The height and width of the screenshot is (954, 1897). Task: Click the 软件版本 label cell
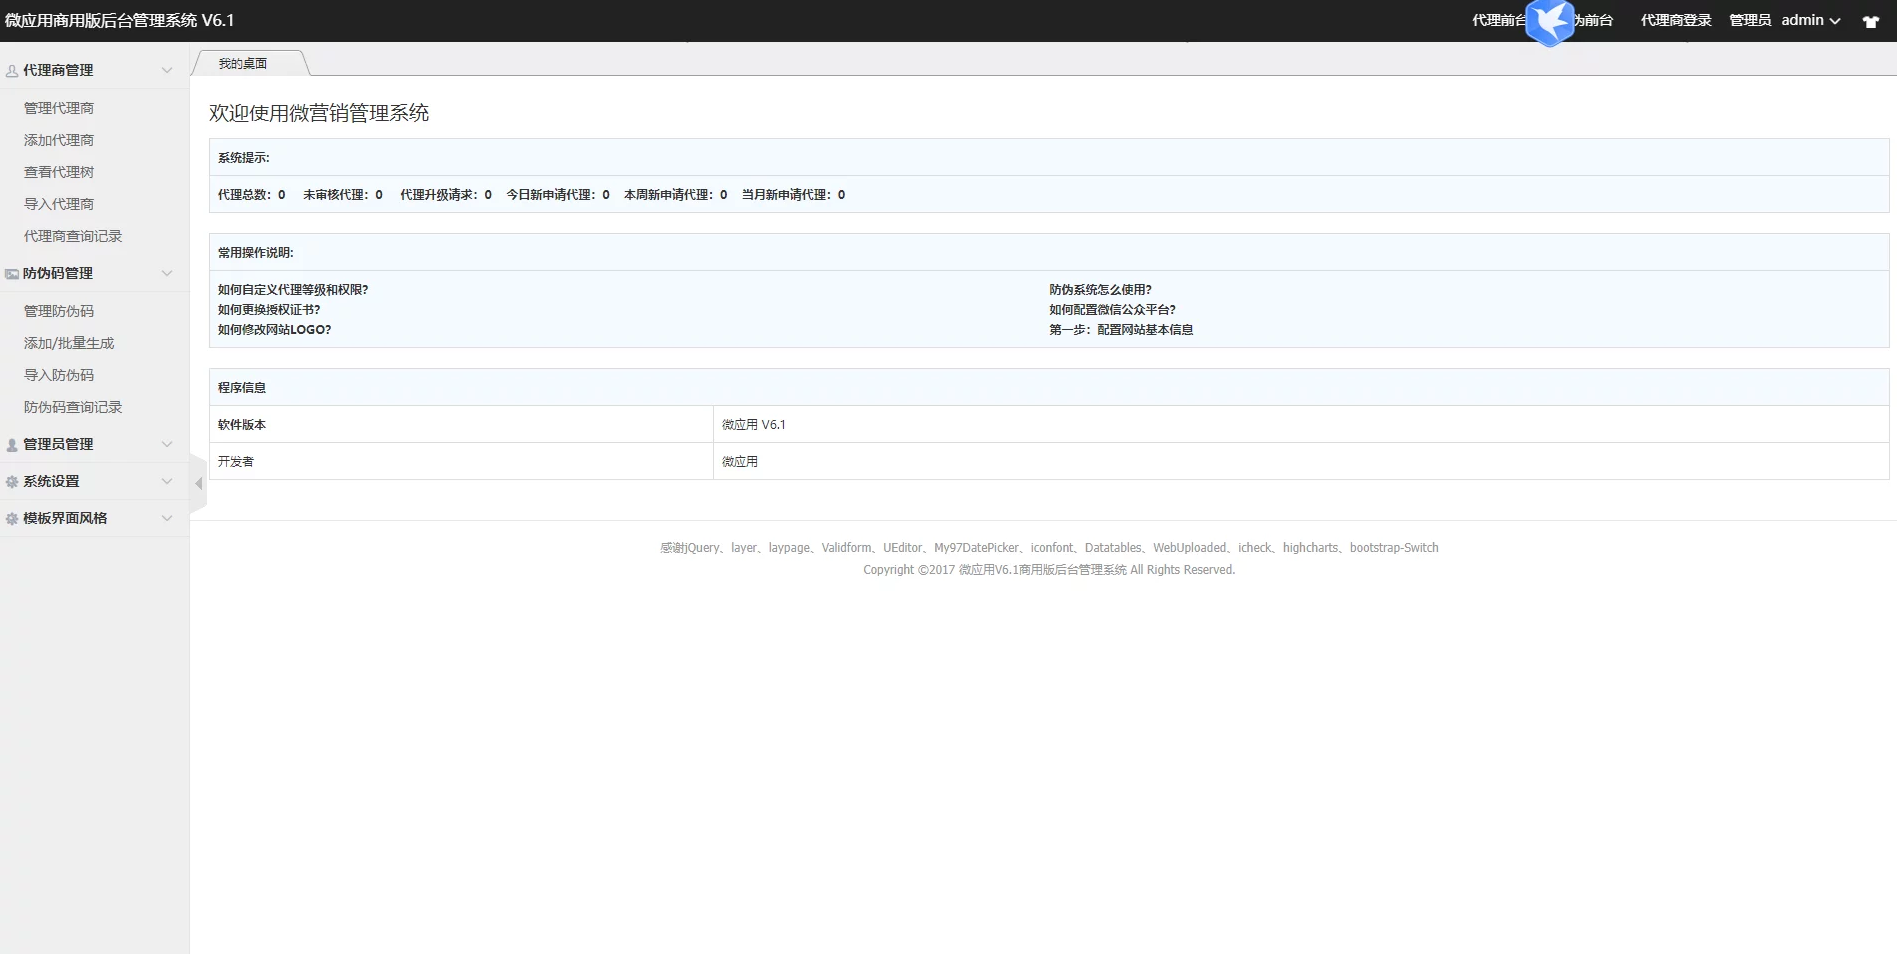point(461,425)
